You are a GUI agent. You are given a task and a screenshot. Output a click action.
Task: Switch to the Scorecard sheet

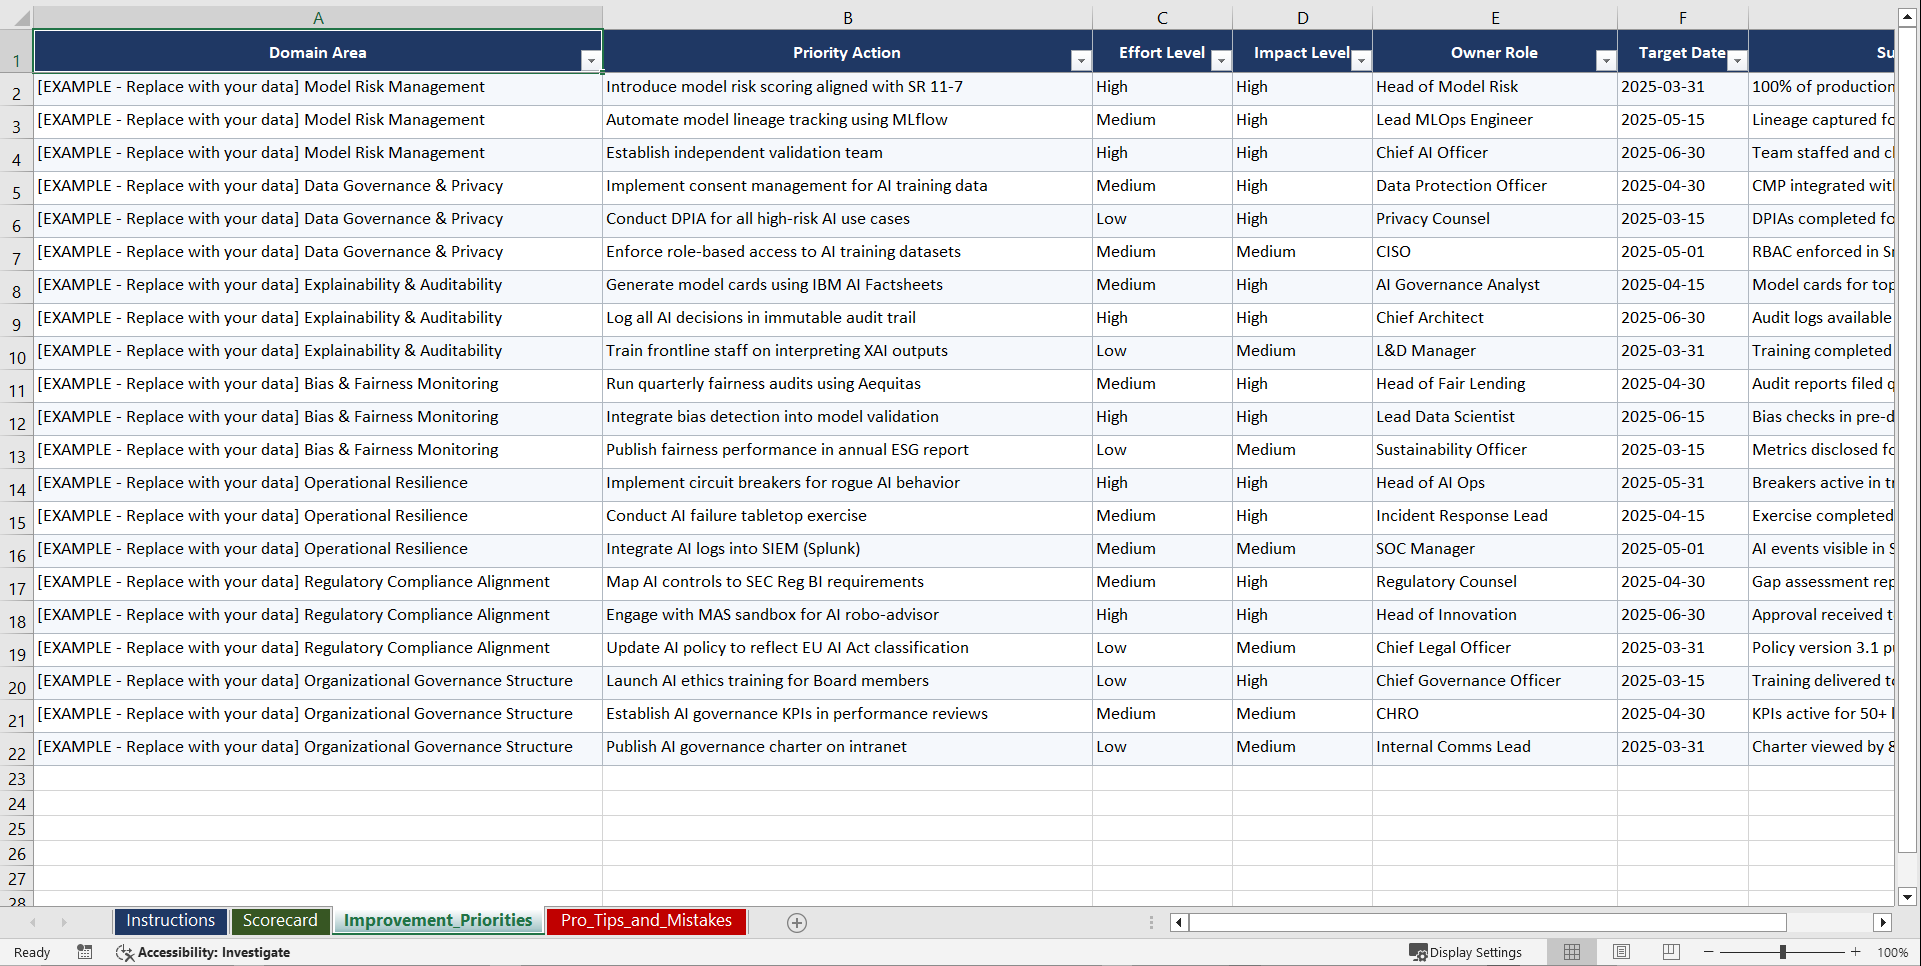coord(280,921)
